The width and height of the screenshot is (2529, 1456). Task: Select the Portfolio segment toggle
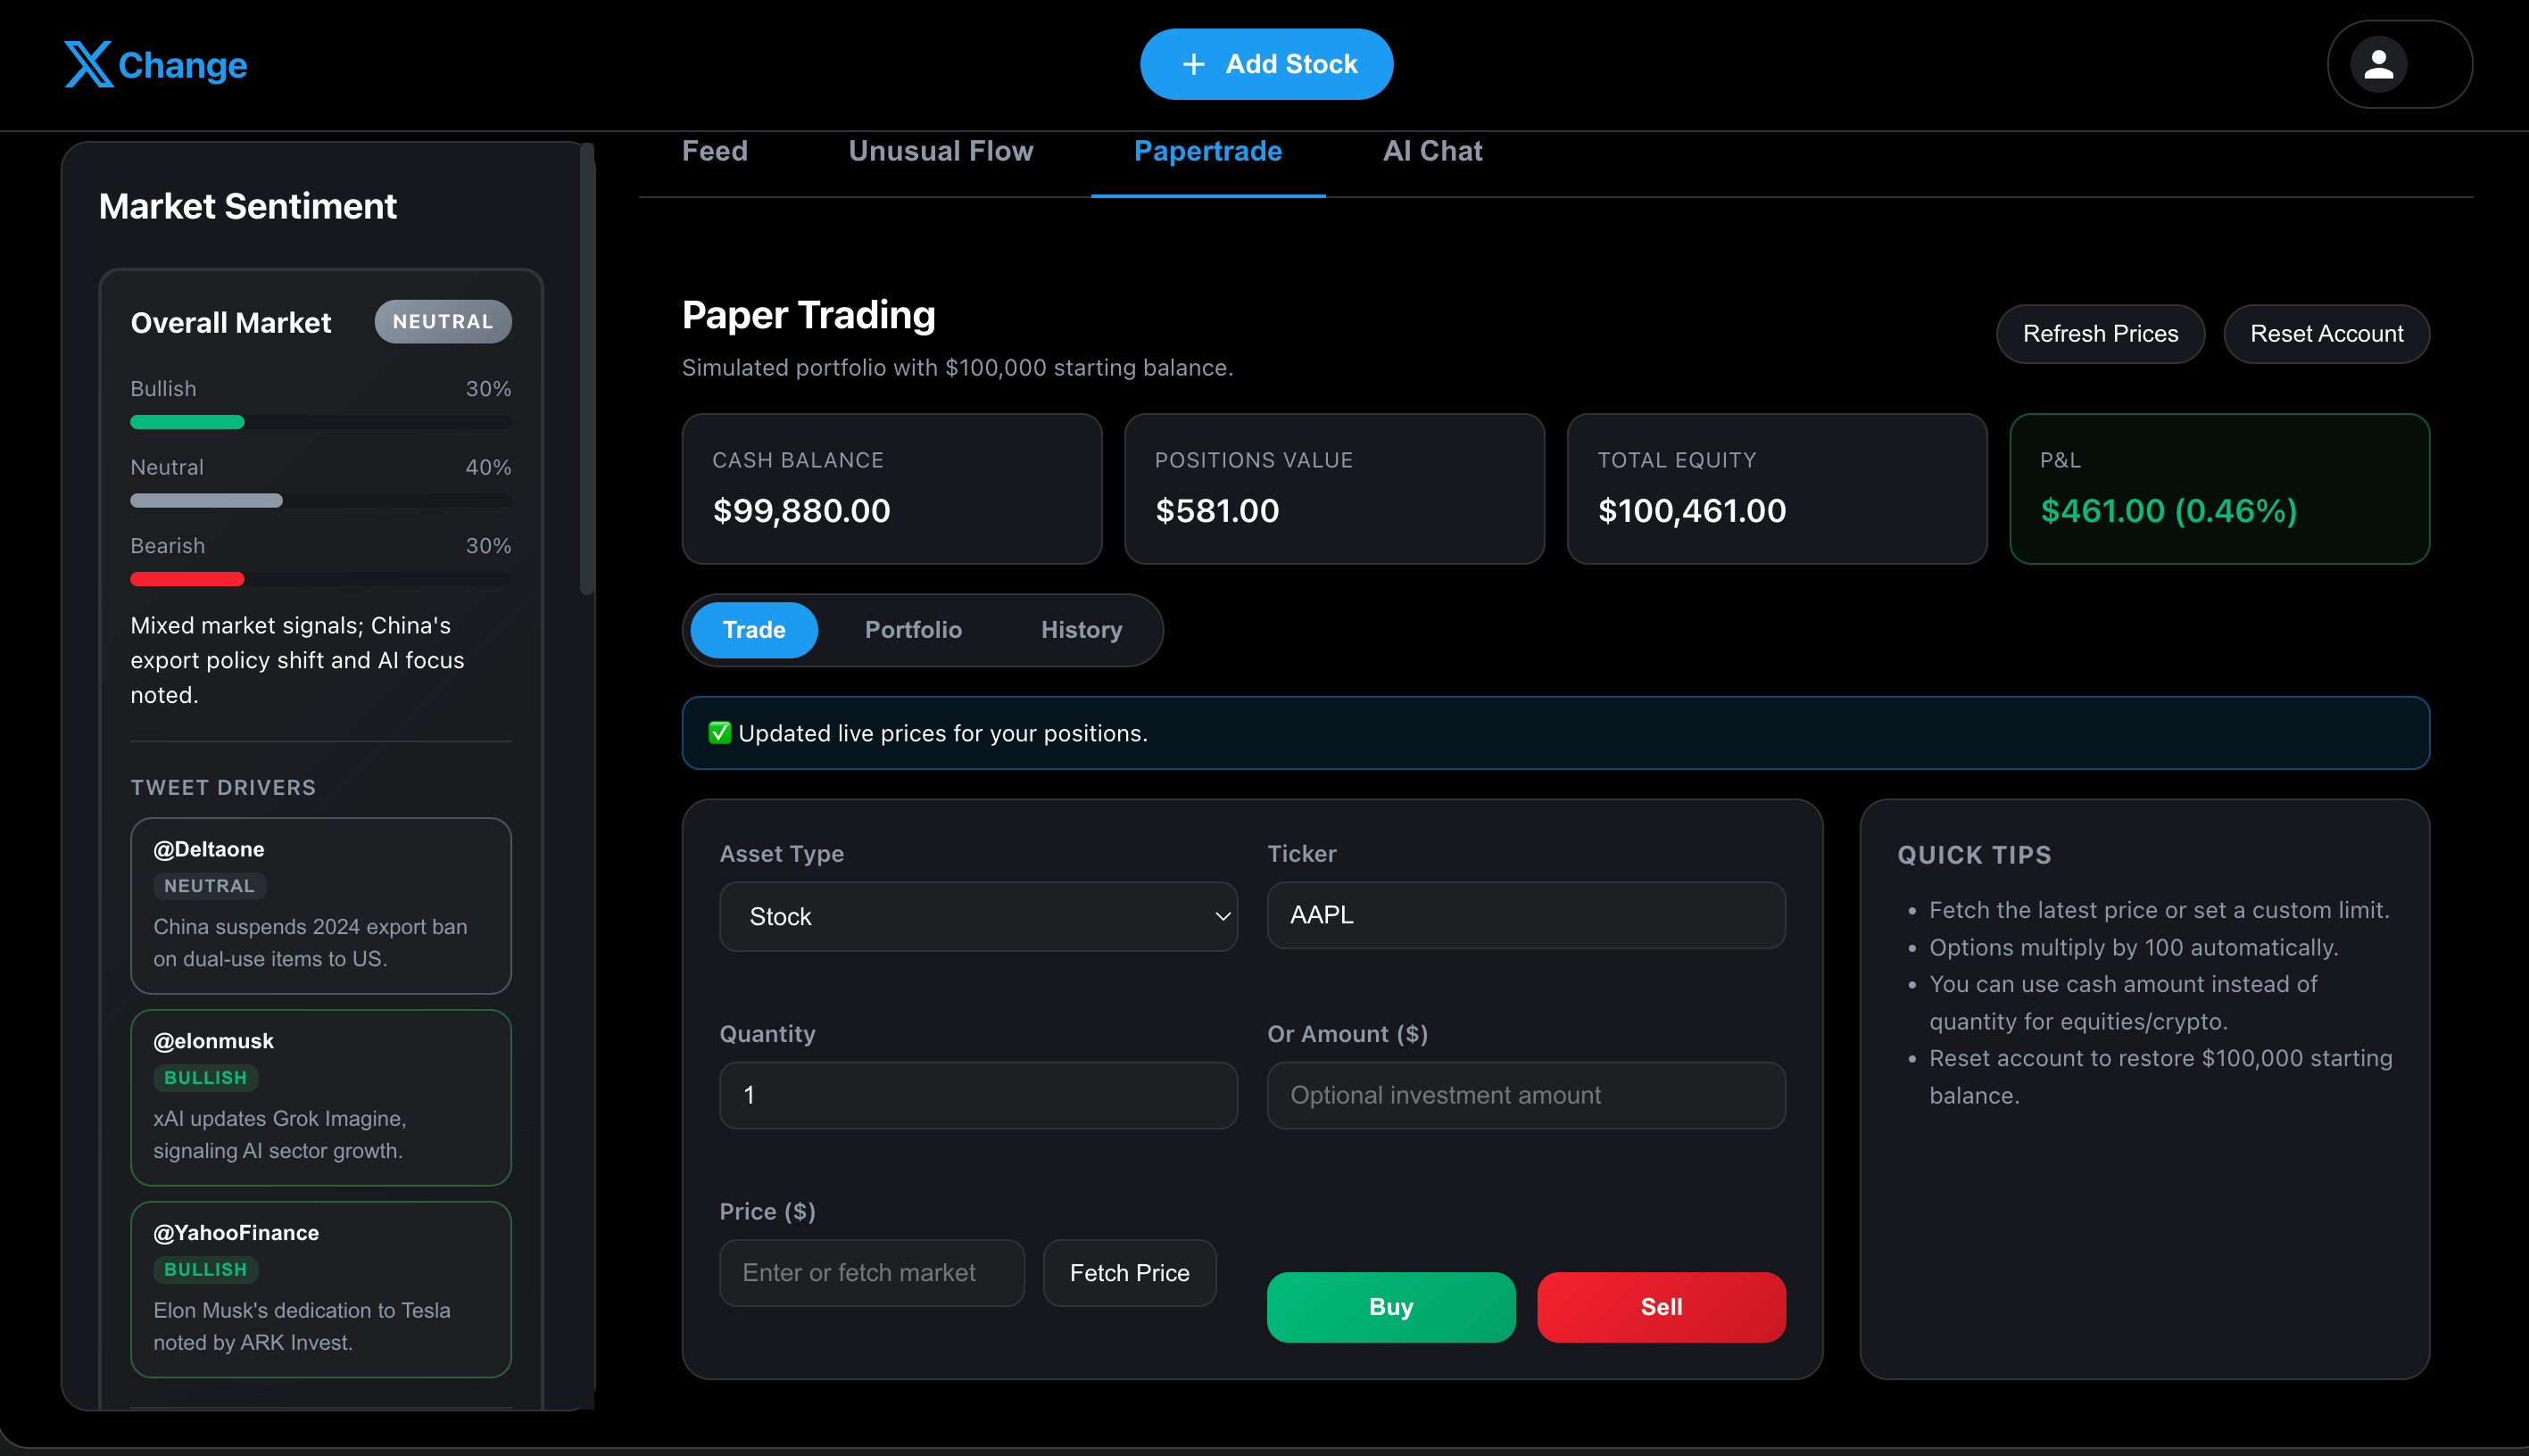tap(912, 630)
